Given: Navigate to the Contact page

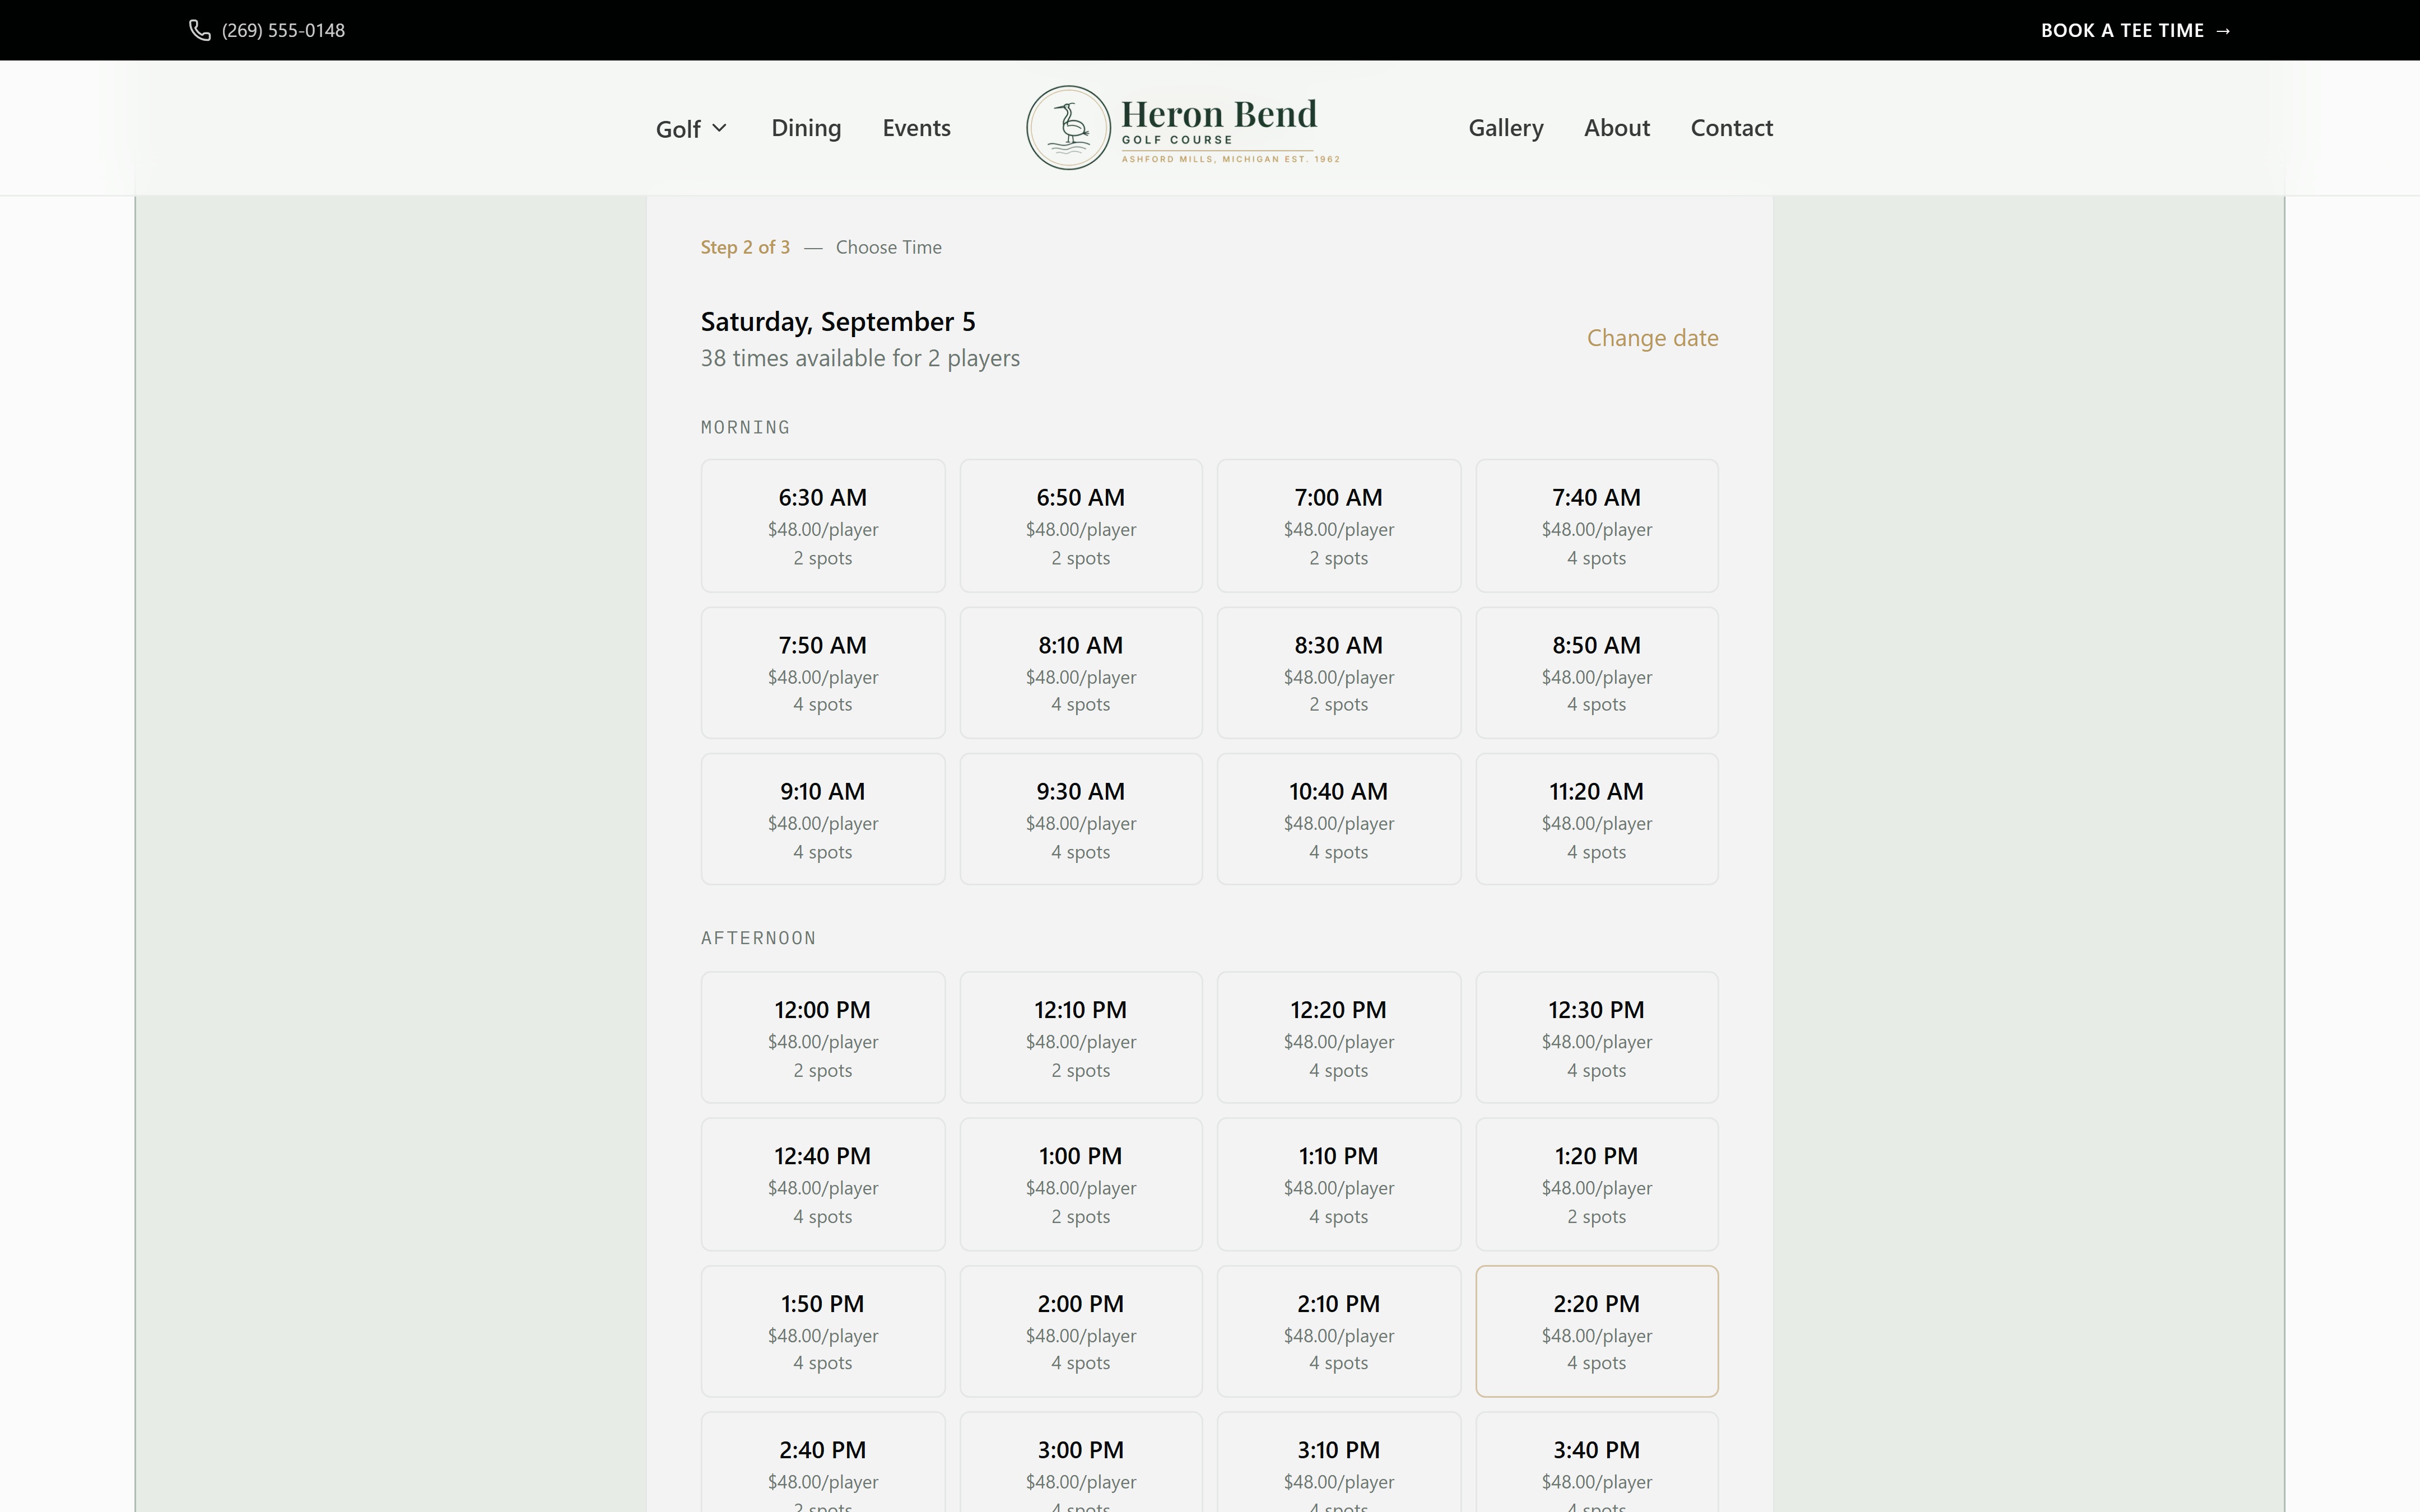Looking at the screenshot, I should [1732, 128].
